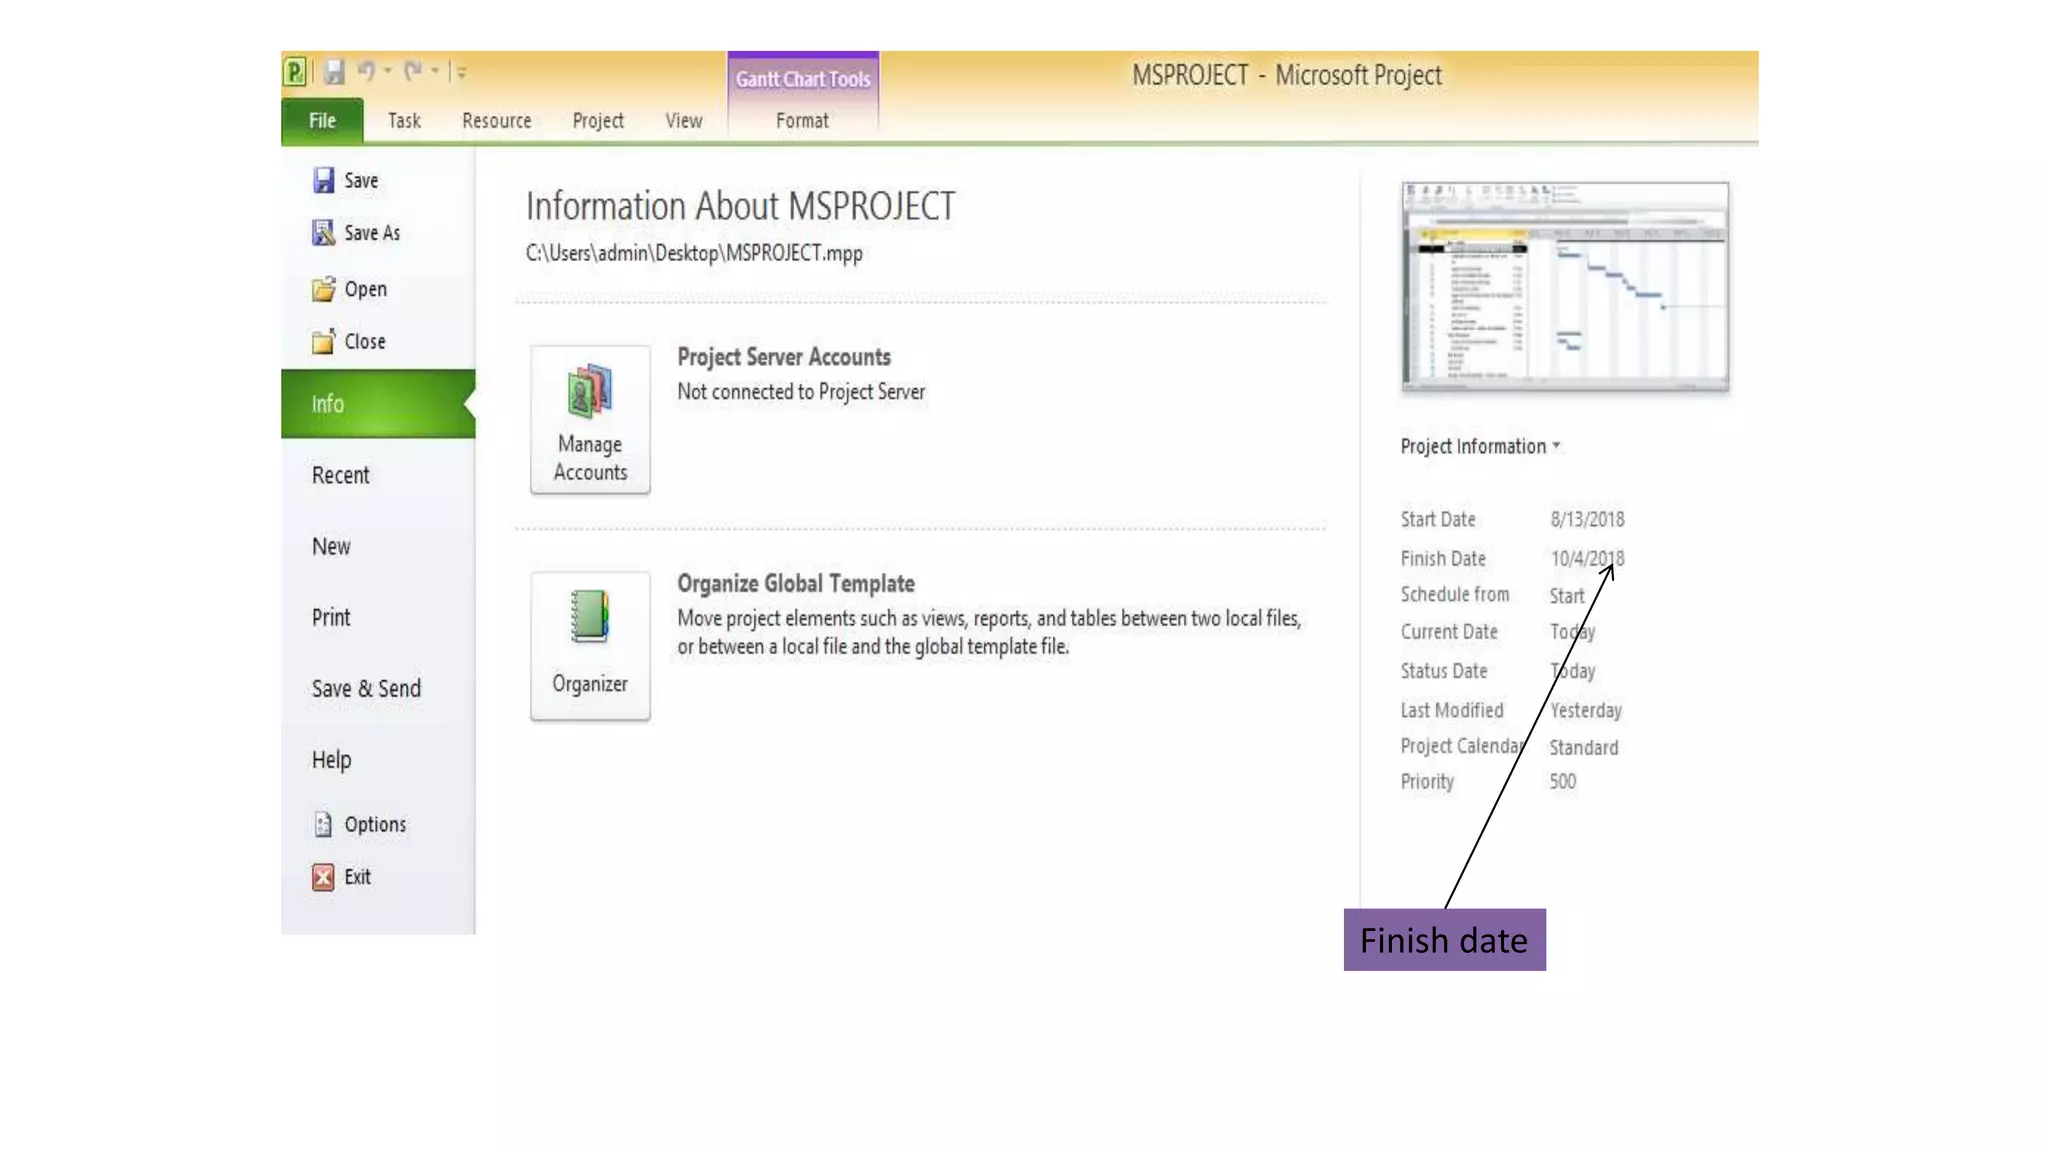Click the Save disk icon in quick access toolbar
This screenshot has height=1152, width=2048.
(334, 72)
